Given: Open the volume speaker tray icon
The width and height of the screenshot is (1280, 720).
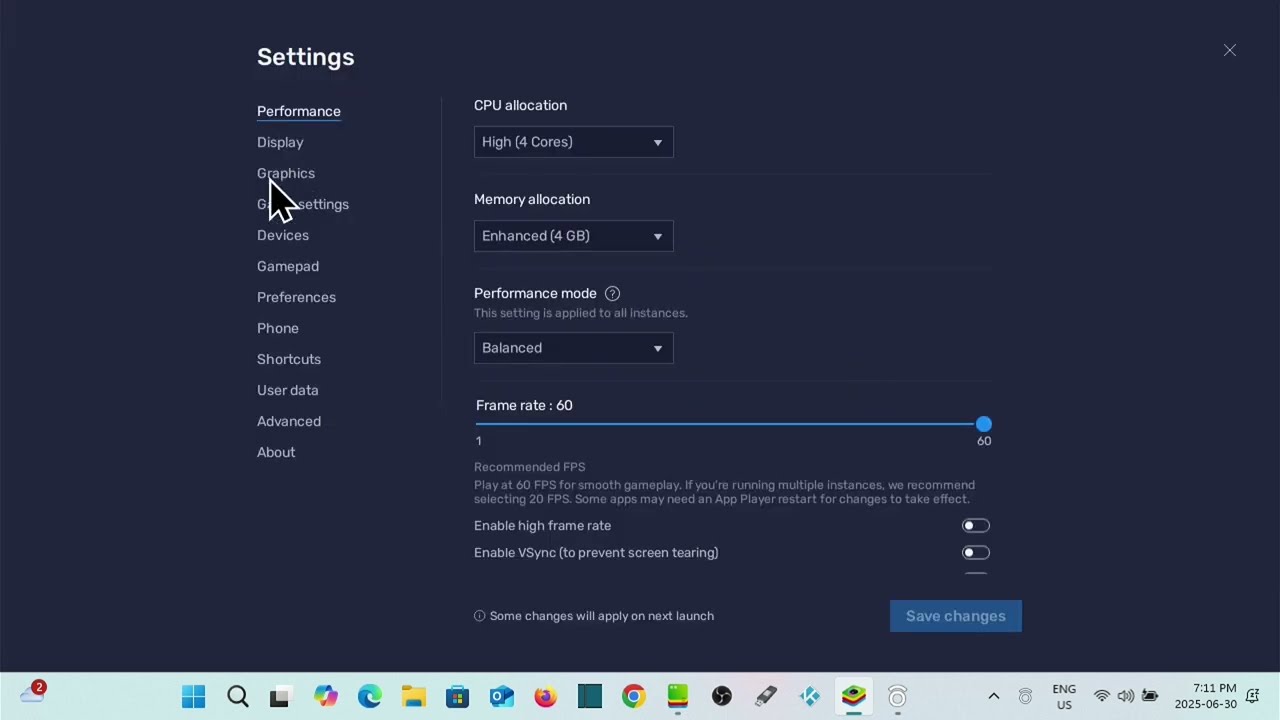Looking at the screenshot, I should [1126, 696].
